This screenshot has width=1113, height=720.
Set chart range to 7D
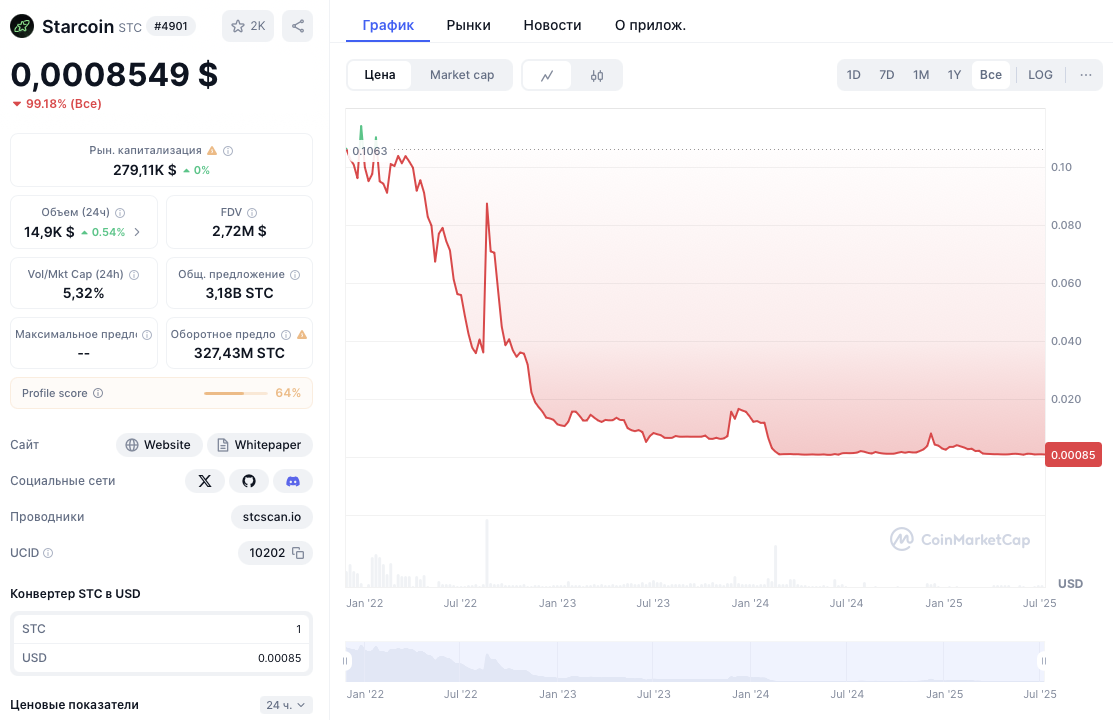pos(887,75)
